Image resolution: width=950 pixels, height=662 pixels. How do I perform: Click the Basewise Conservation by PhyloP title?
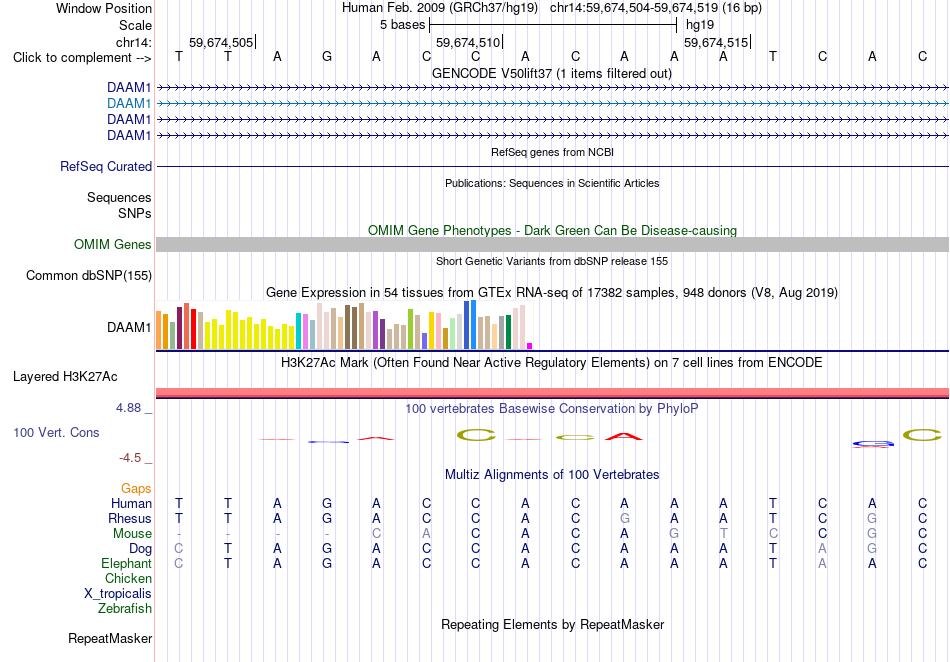pos(552,409)
